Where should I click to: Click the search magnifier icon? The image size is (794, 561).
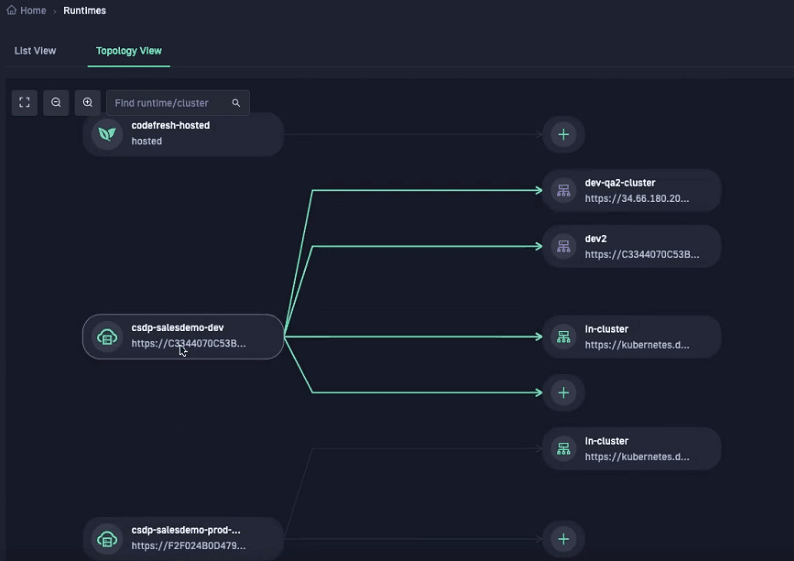point(236,103)
